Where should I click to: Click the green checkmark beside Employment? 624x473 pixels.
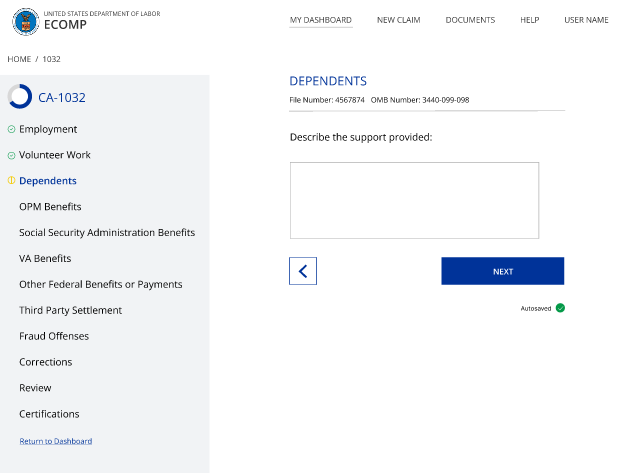click(12, 129)
